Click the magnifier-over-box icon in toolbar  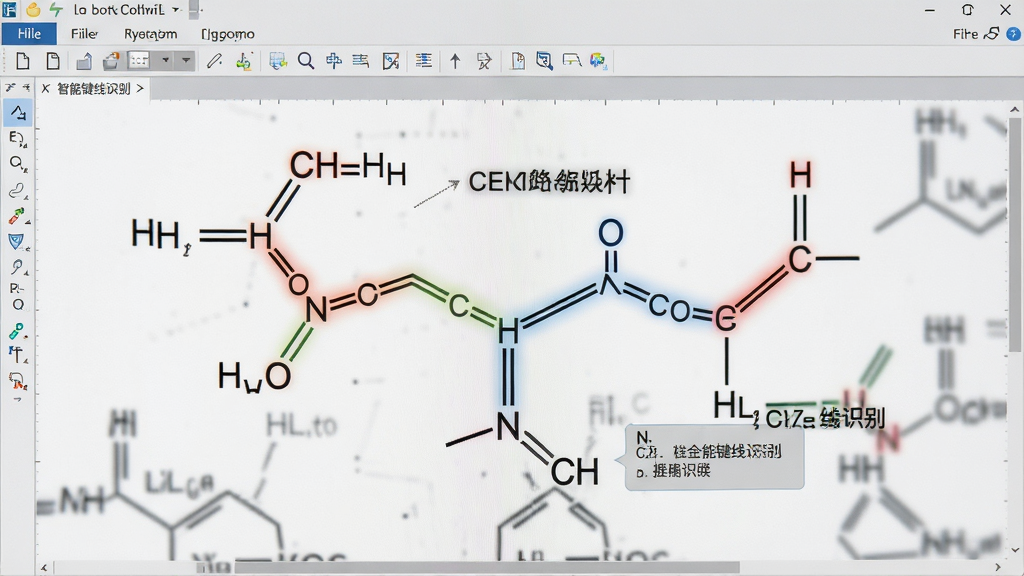click(x=544, y=61)
